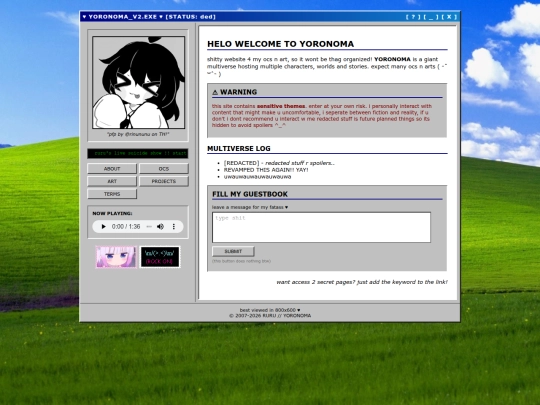Click the audio time 0:00 / 1:36
540x405 pixels.
click(126, 227)
